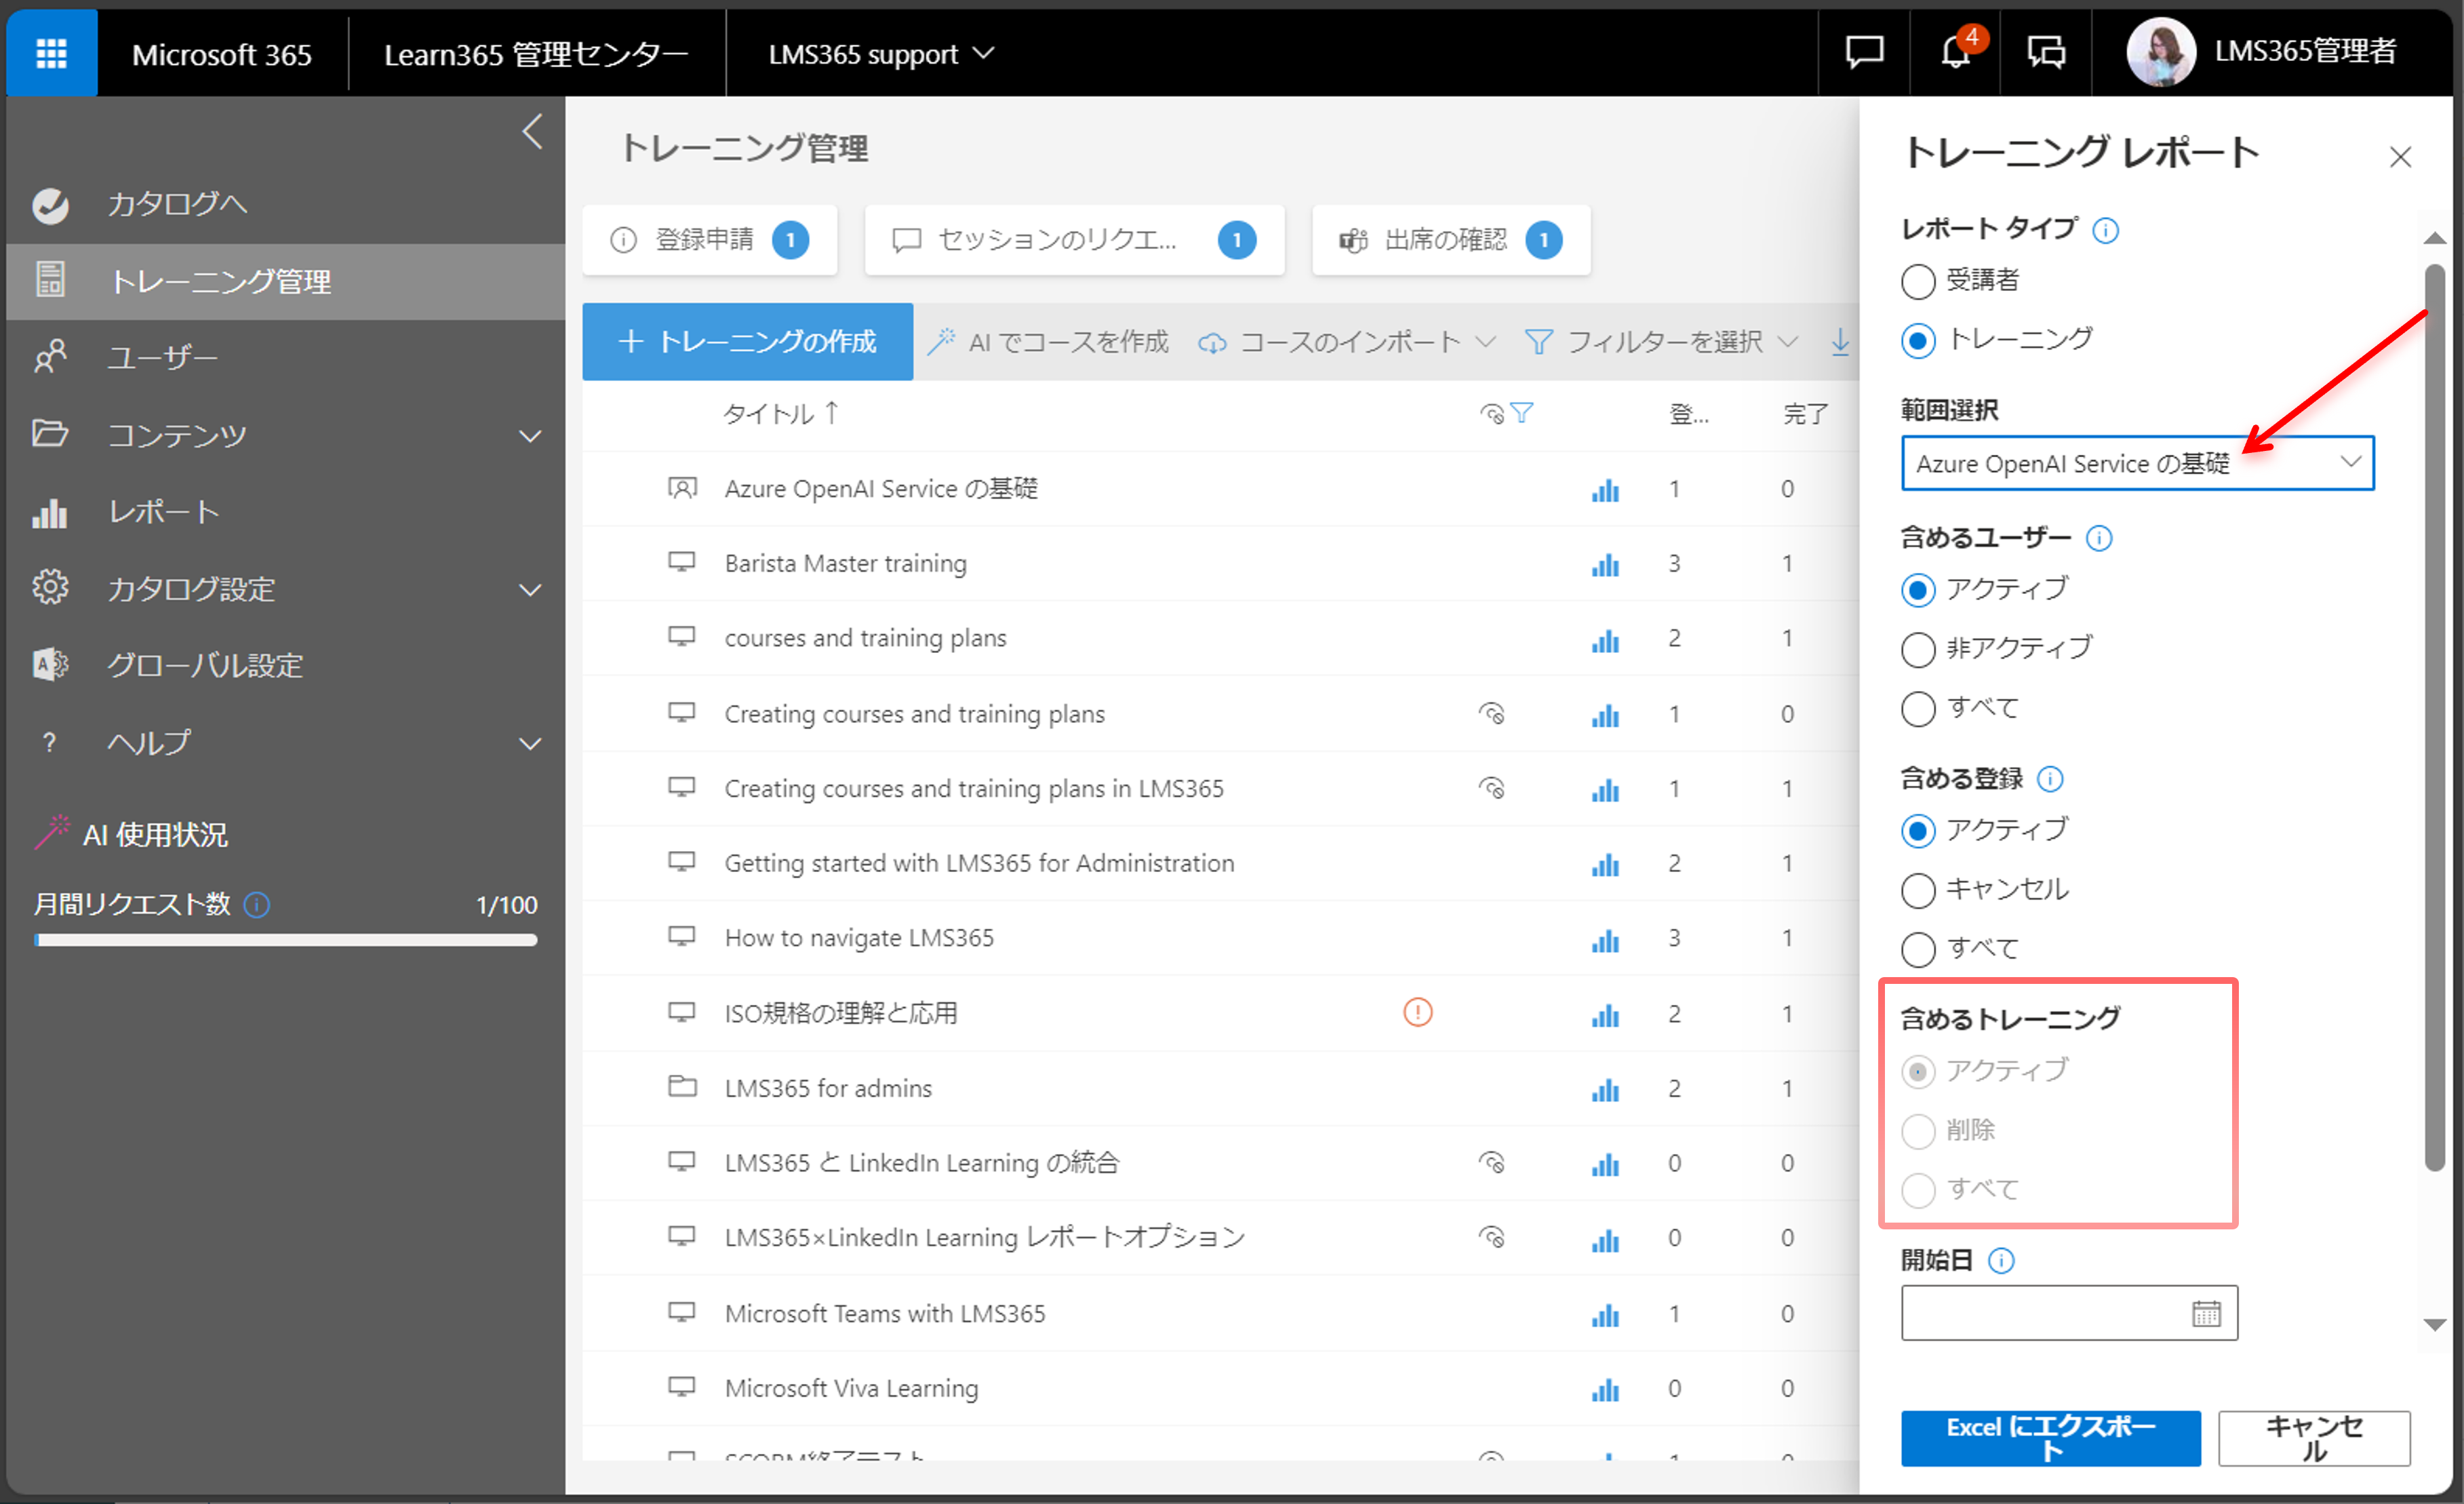Click トレーニングの作成 button

(x=747, y=342)
